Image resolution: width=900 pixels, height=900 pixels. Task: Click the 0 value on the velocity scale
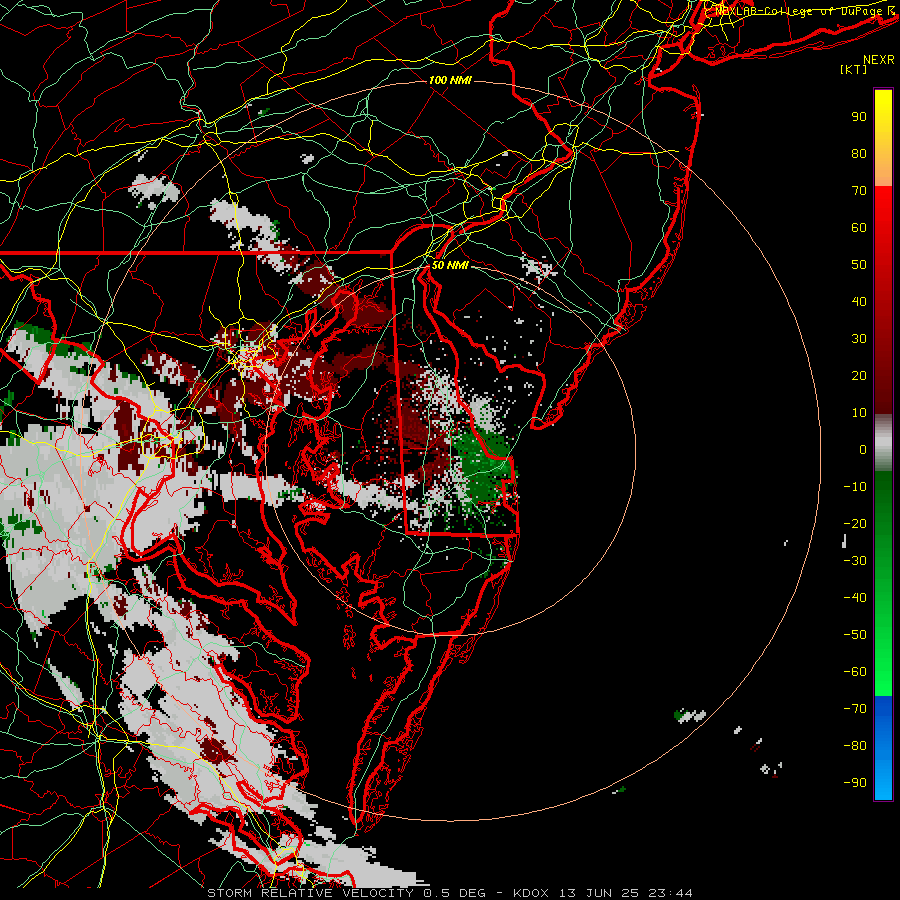863,450
